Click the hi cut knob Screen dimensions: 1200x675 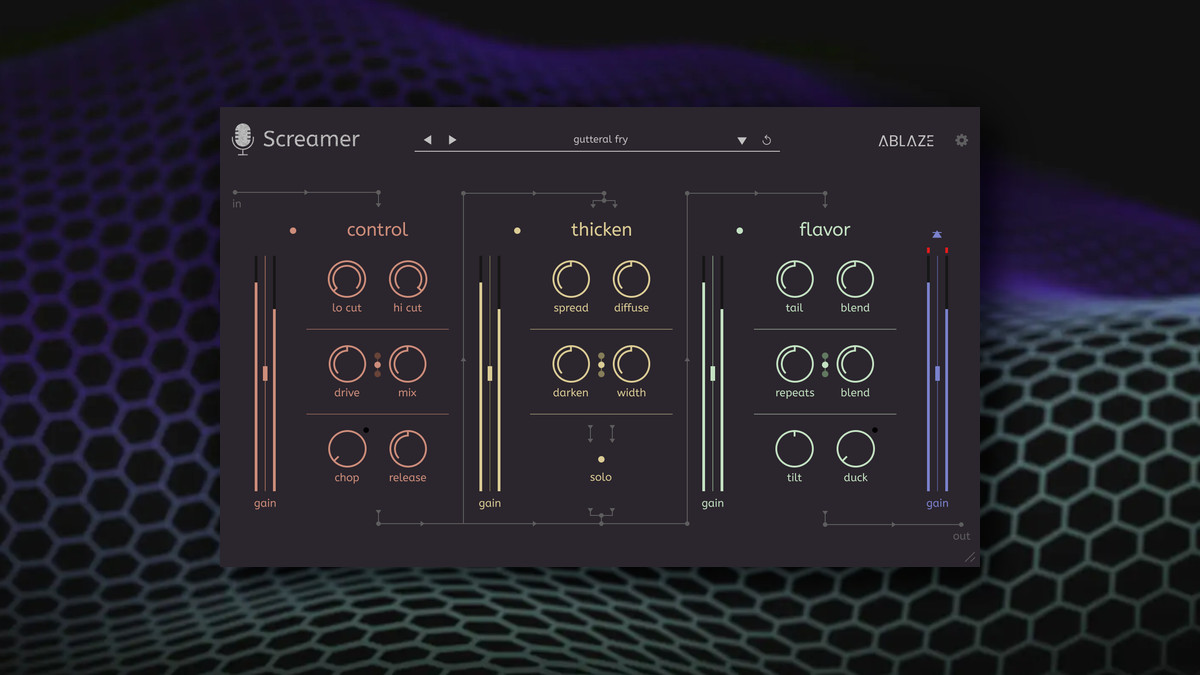click(407, 279)
